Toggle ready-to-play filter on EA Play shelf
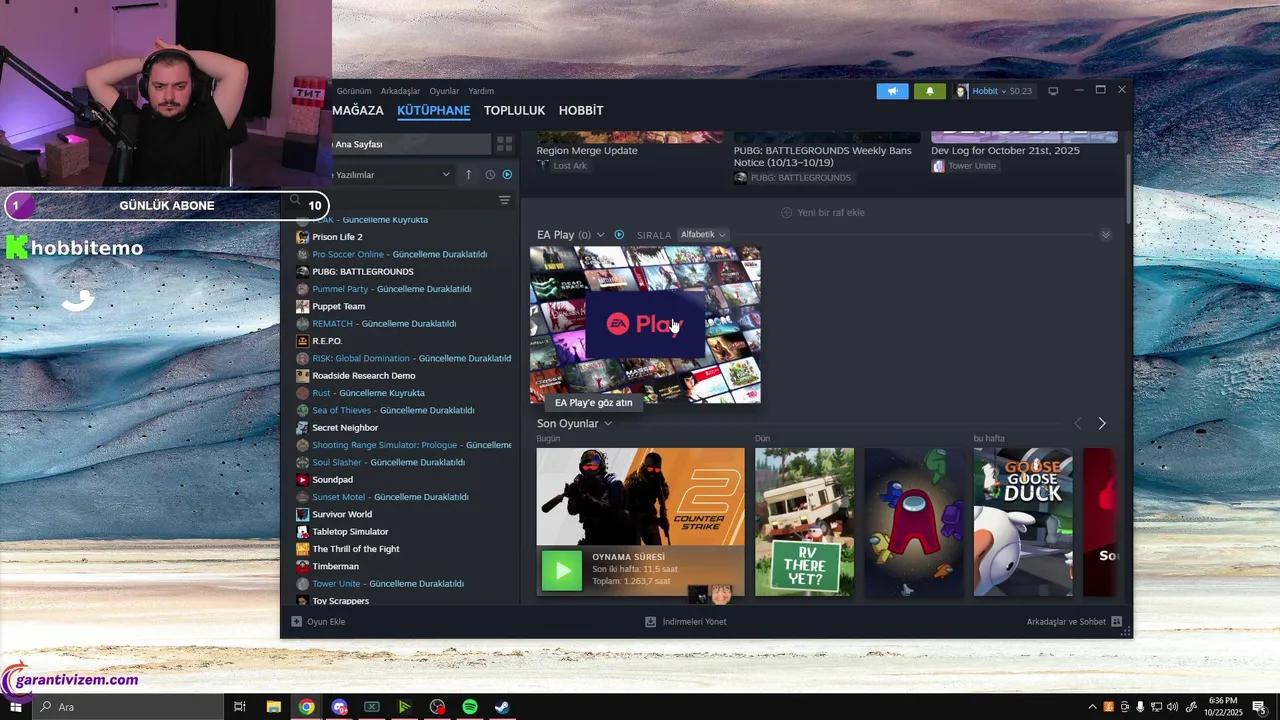This screenshot has height=720, width=1280. click(619, 235)
